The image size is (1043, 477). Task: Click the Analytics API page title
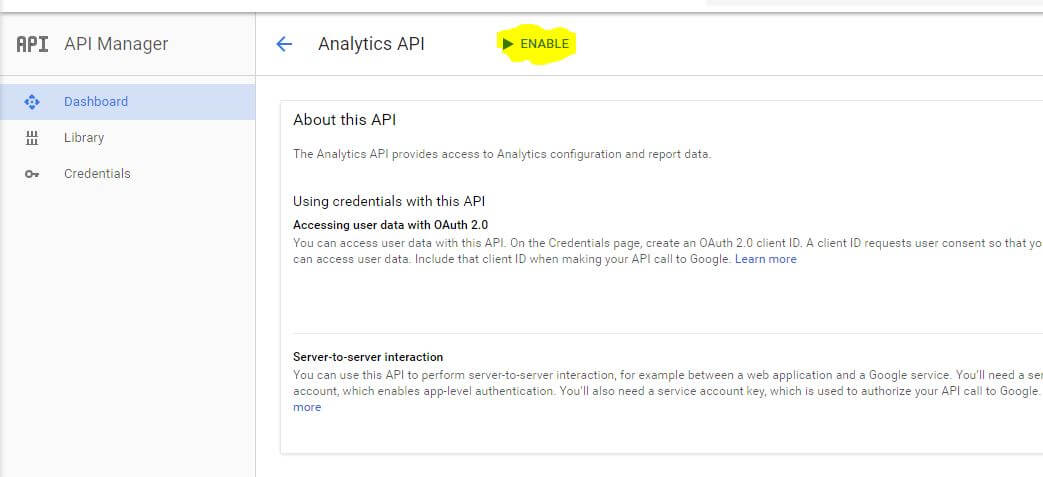point(371,44)
